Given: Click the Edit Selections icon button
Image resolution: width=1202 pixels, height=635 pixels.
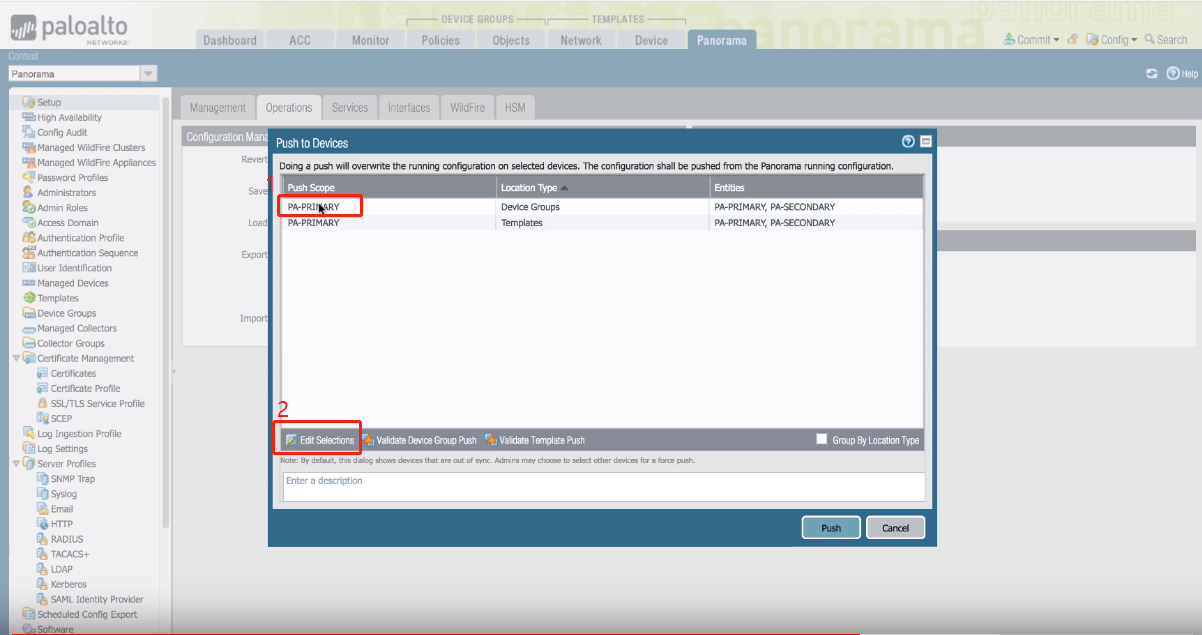Looking at the screenshot, I should pos(291,440).
